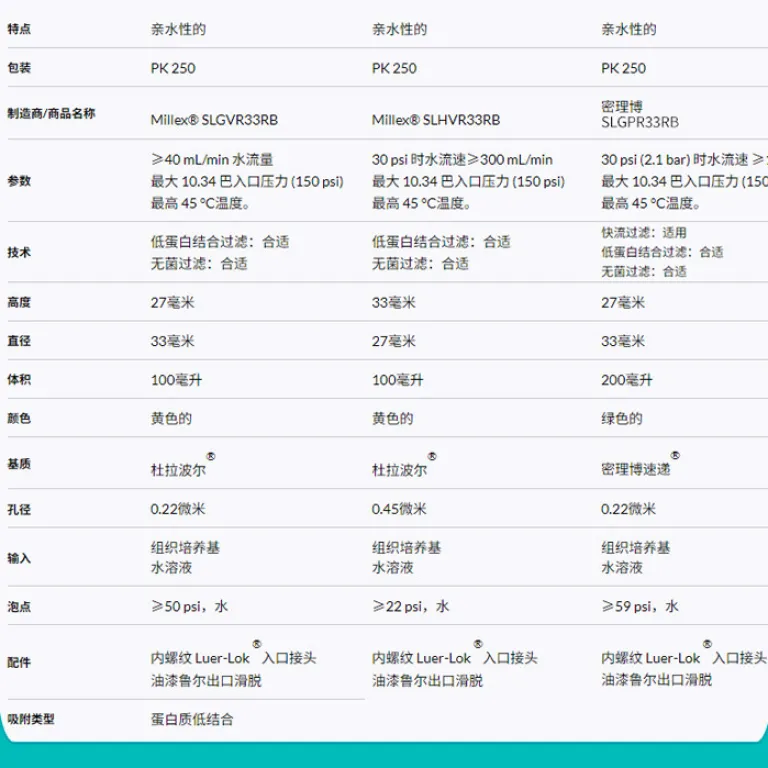Select the SLGPR33RB product name cell
The height and width of the screenshot is (768, 768).
640,115
